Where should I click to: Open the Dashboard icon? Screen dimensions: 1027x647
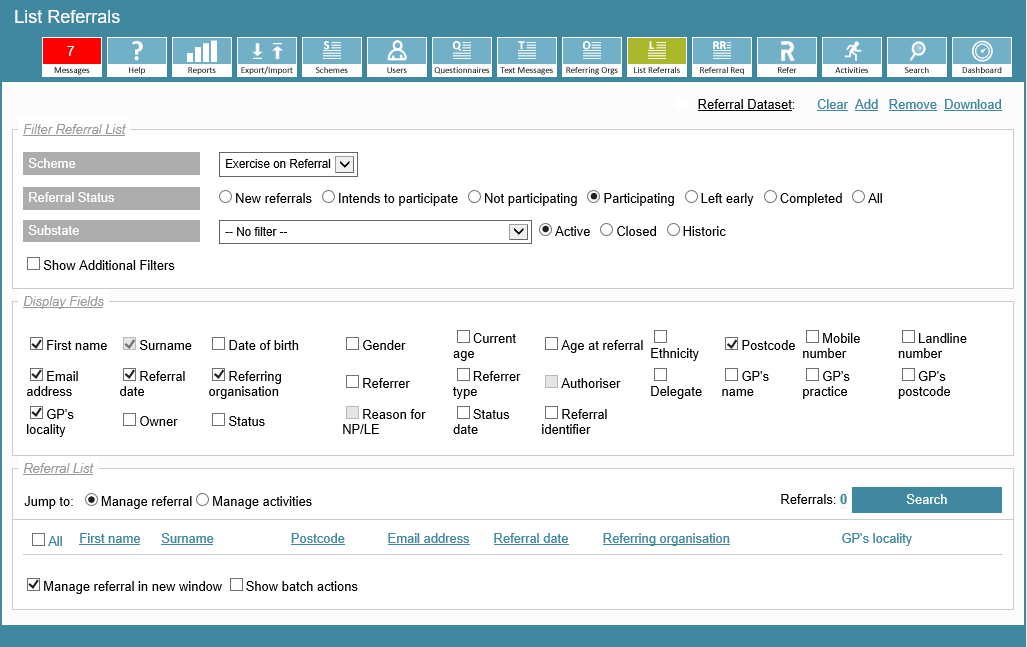[982, 57]
